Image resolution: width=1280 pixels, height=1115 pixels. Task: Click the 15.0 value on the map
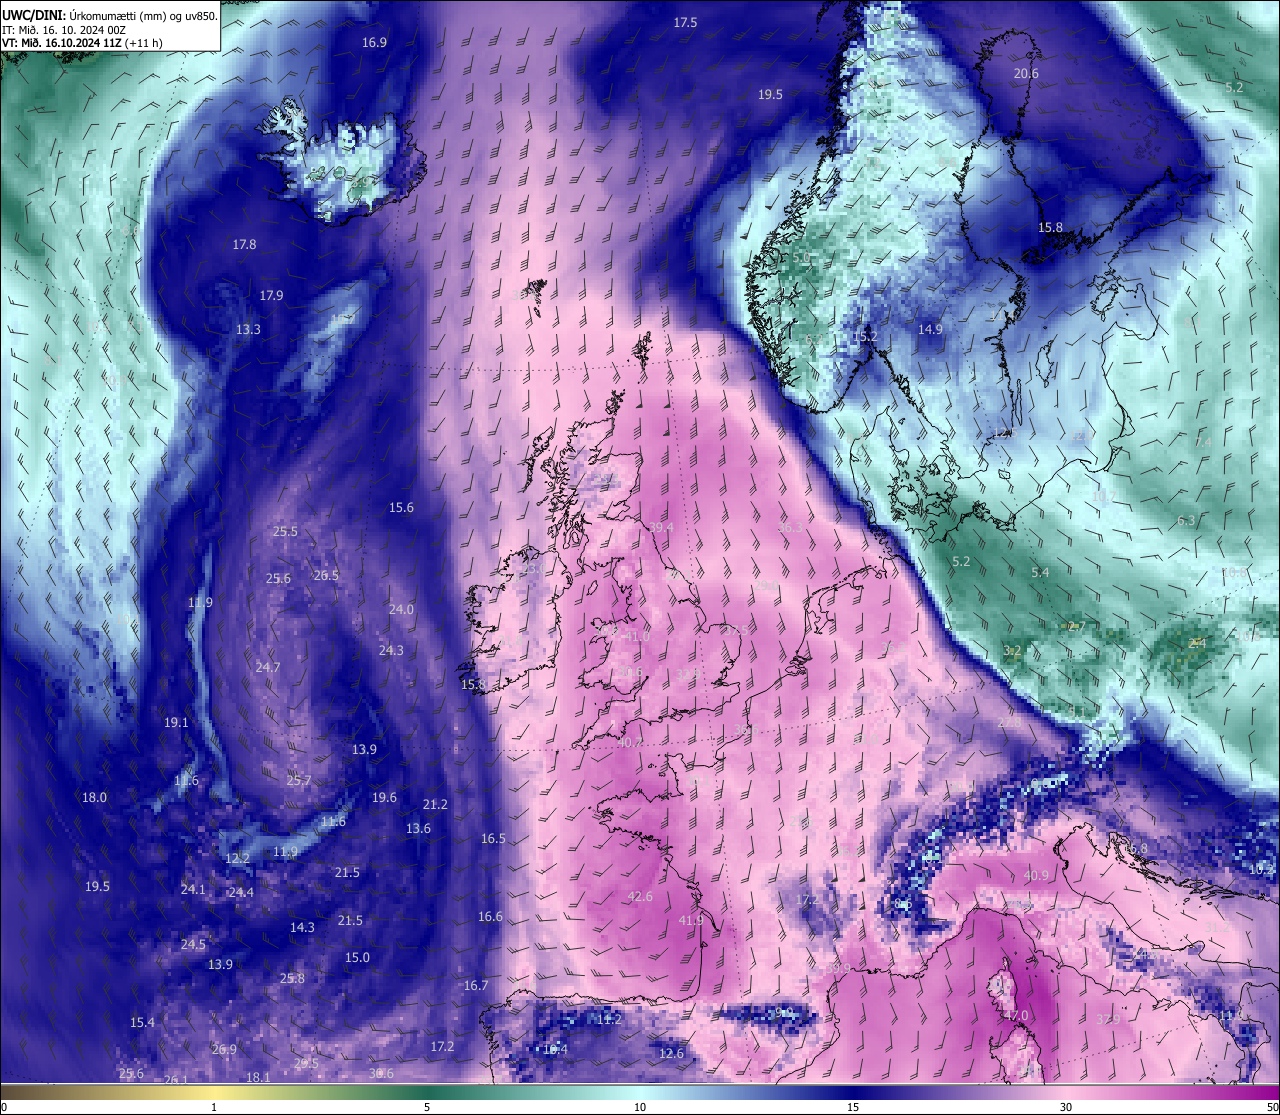point(357,958)
